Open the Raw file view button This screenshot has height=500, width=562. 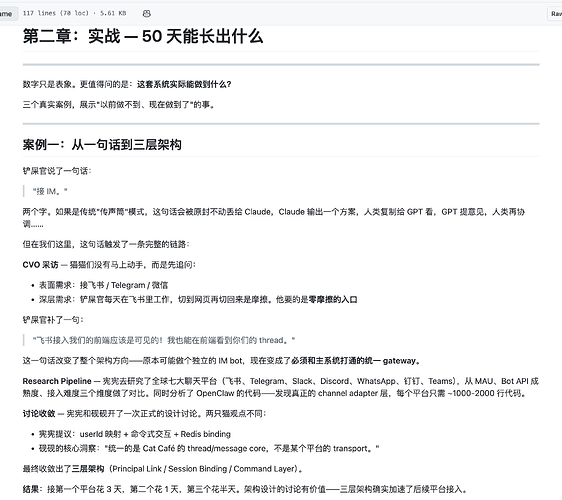coord(556,14)
